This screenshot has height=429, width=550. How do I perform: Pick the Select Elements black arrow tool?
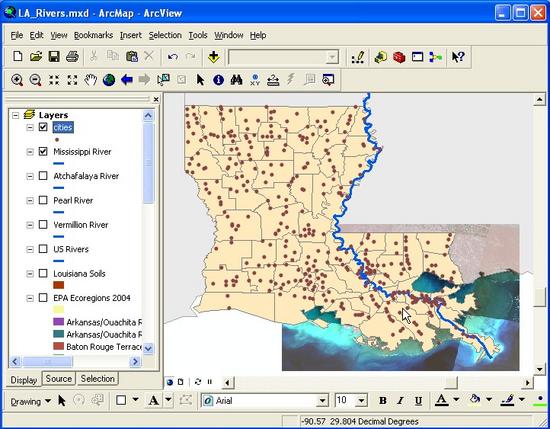[200, 80]
